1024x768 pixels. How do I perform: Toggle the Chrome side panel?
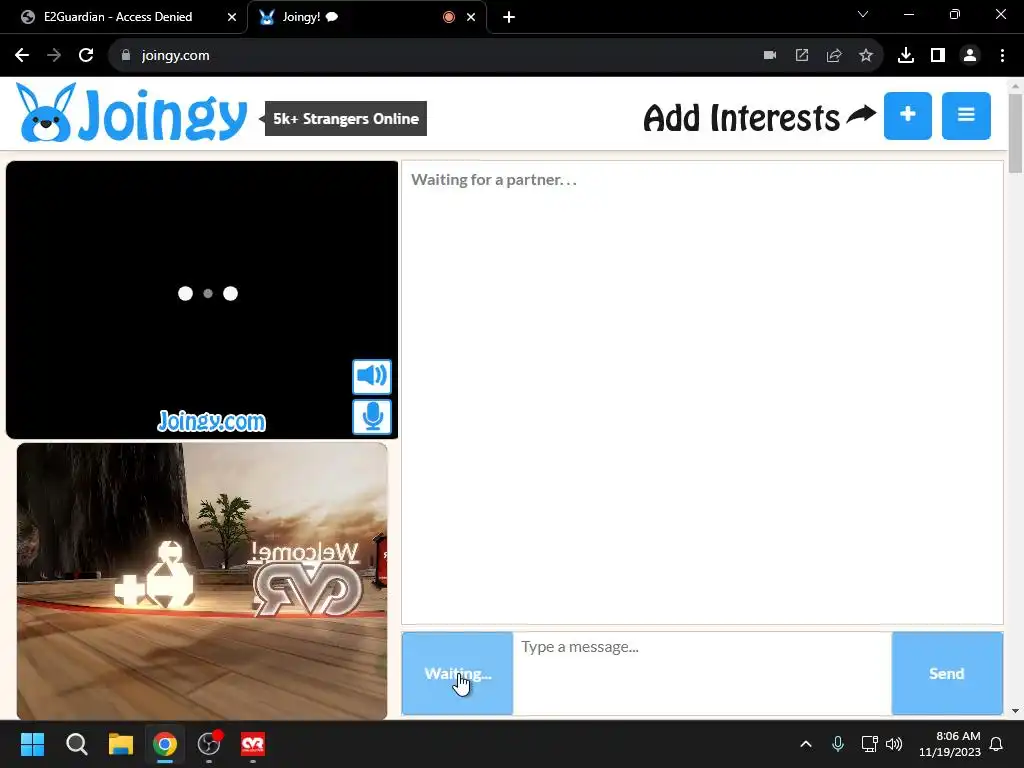click(938, 56)
